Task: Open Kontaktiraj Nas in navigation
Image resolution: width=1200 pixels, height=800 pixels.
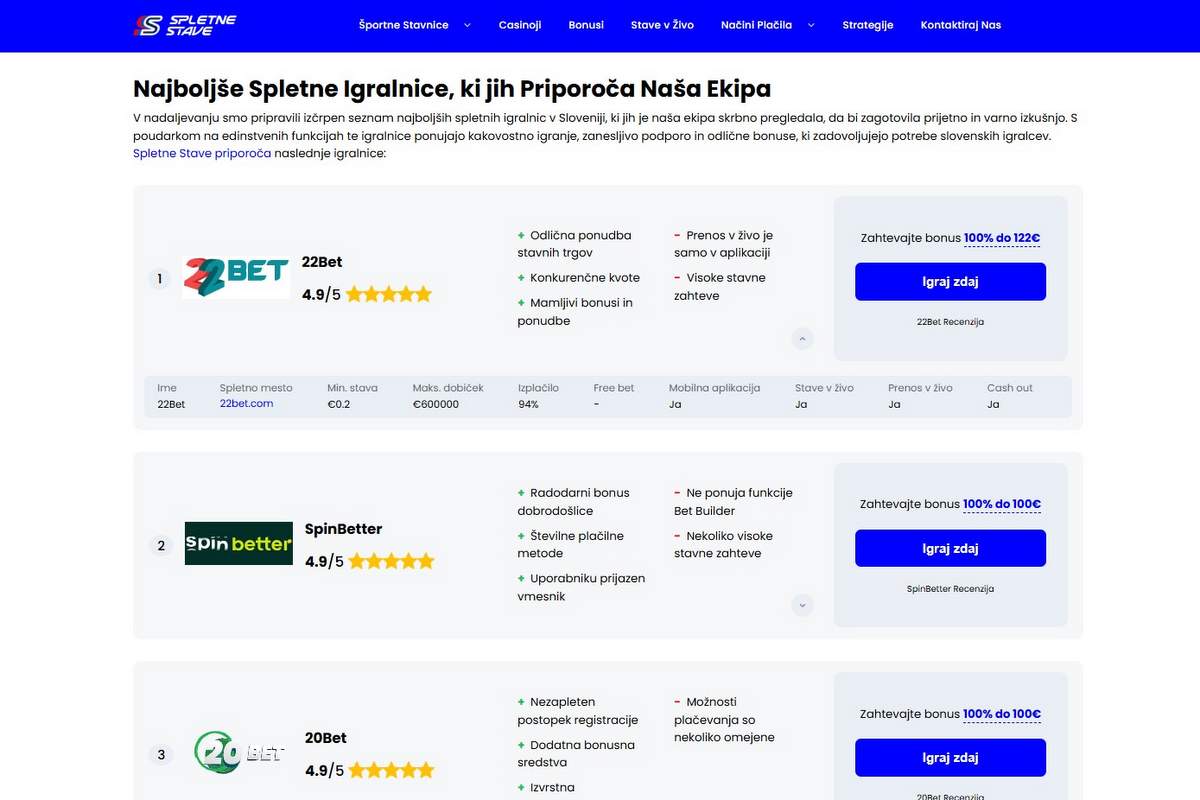Action: (961, 25)
